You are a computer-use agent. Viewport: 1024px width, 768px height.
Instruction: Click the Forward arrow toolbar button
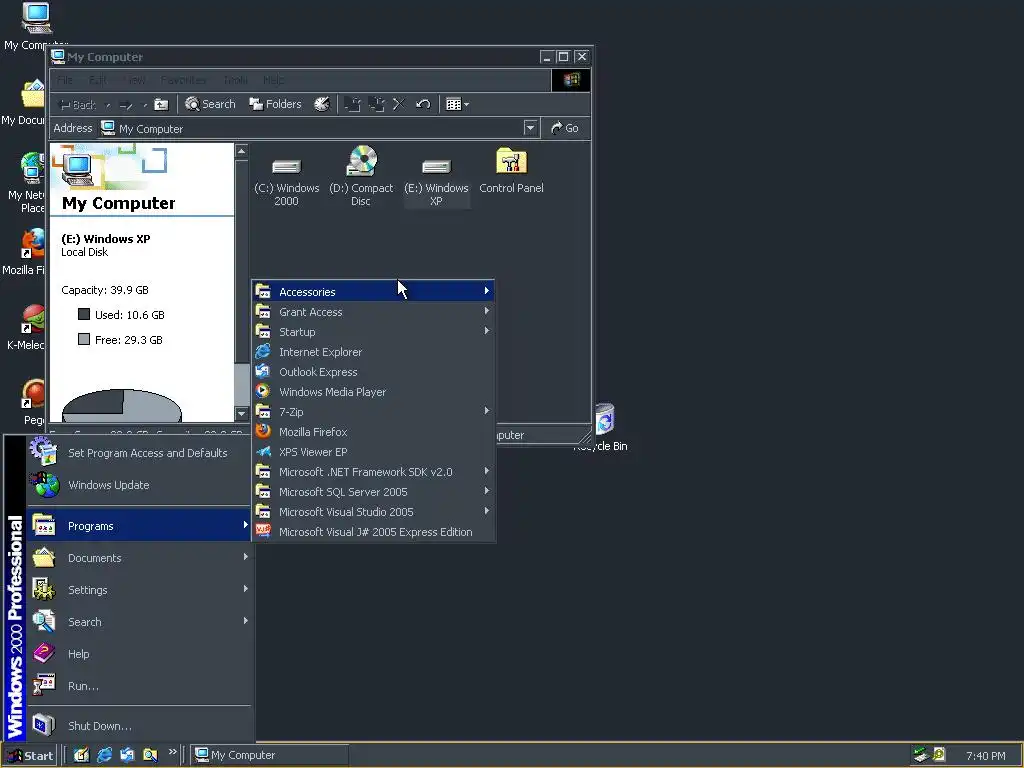pyautogui.click(x=126, y=104)
